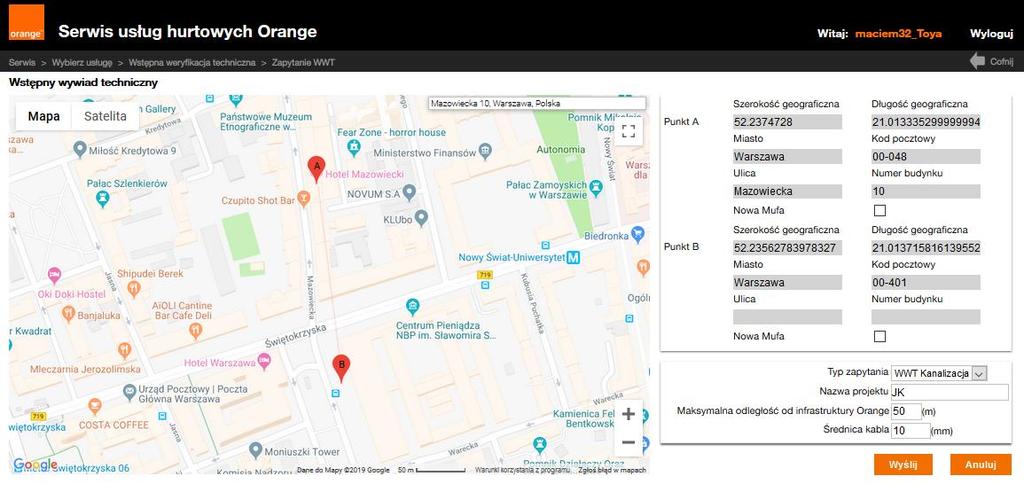Screen dimensions: 1024x484
Task: Click Pałac Zamoyskich museum pin
Action: coord(595,189)
